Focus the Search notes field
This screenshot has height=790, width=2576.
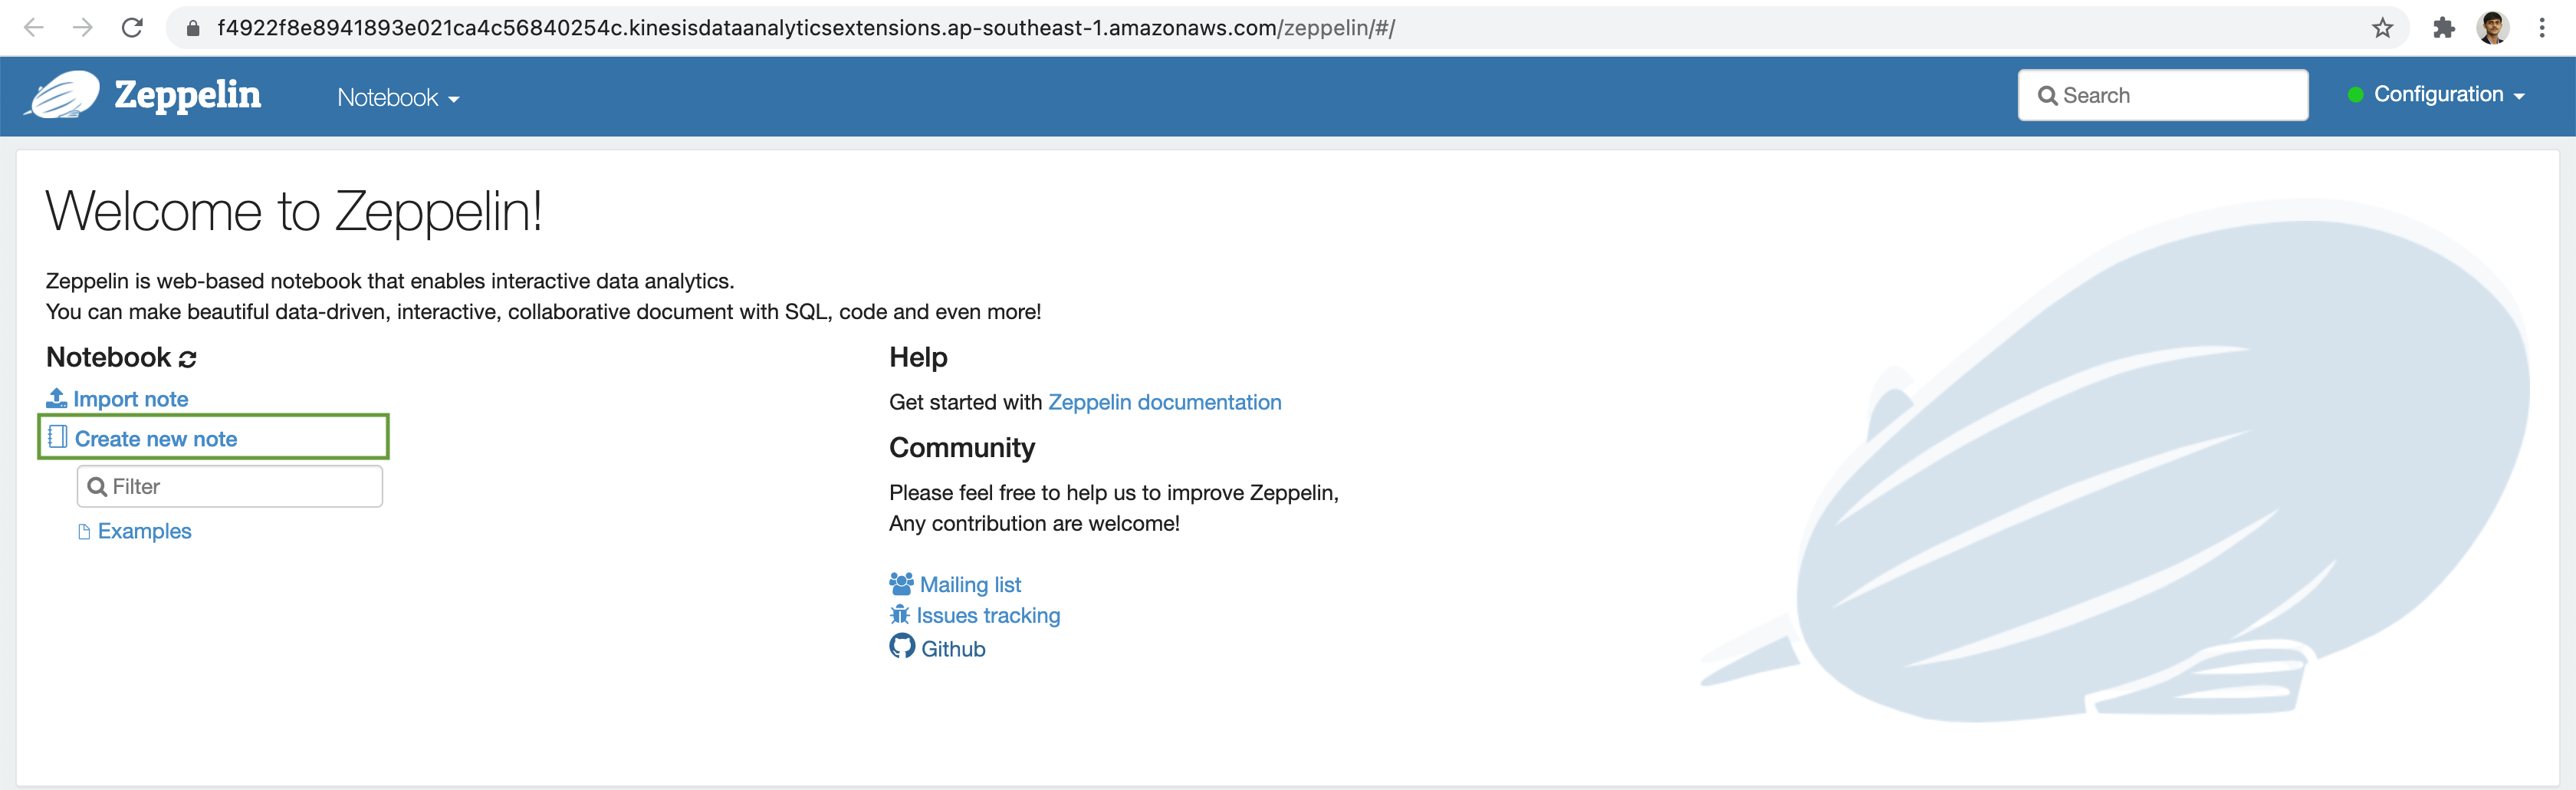click(x=2162, y=95)
